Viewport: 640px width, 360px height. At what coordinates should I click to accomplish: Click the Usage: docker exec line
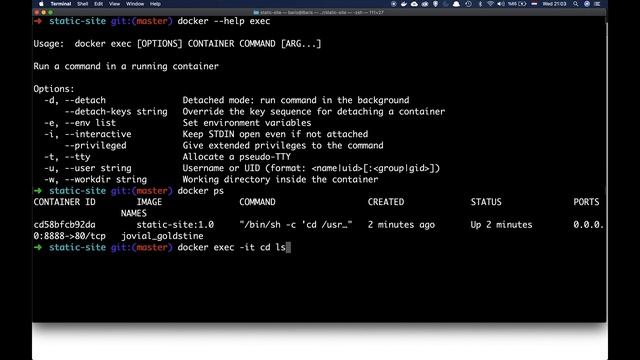pyautogui.click(x=177, y=43)
